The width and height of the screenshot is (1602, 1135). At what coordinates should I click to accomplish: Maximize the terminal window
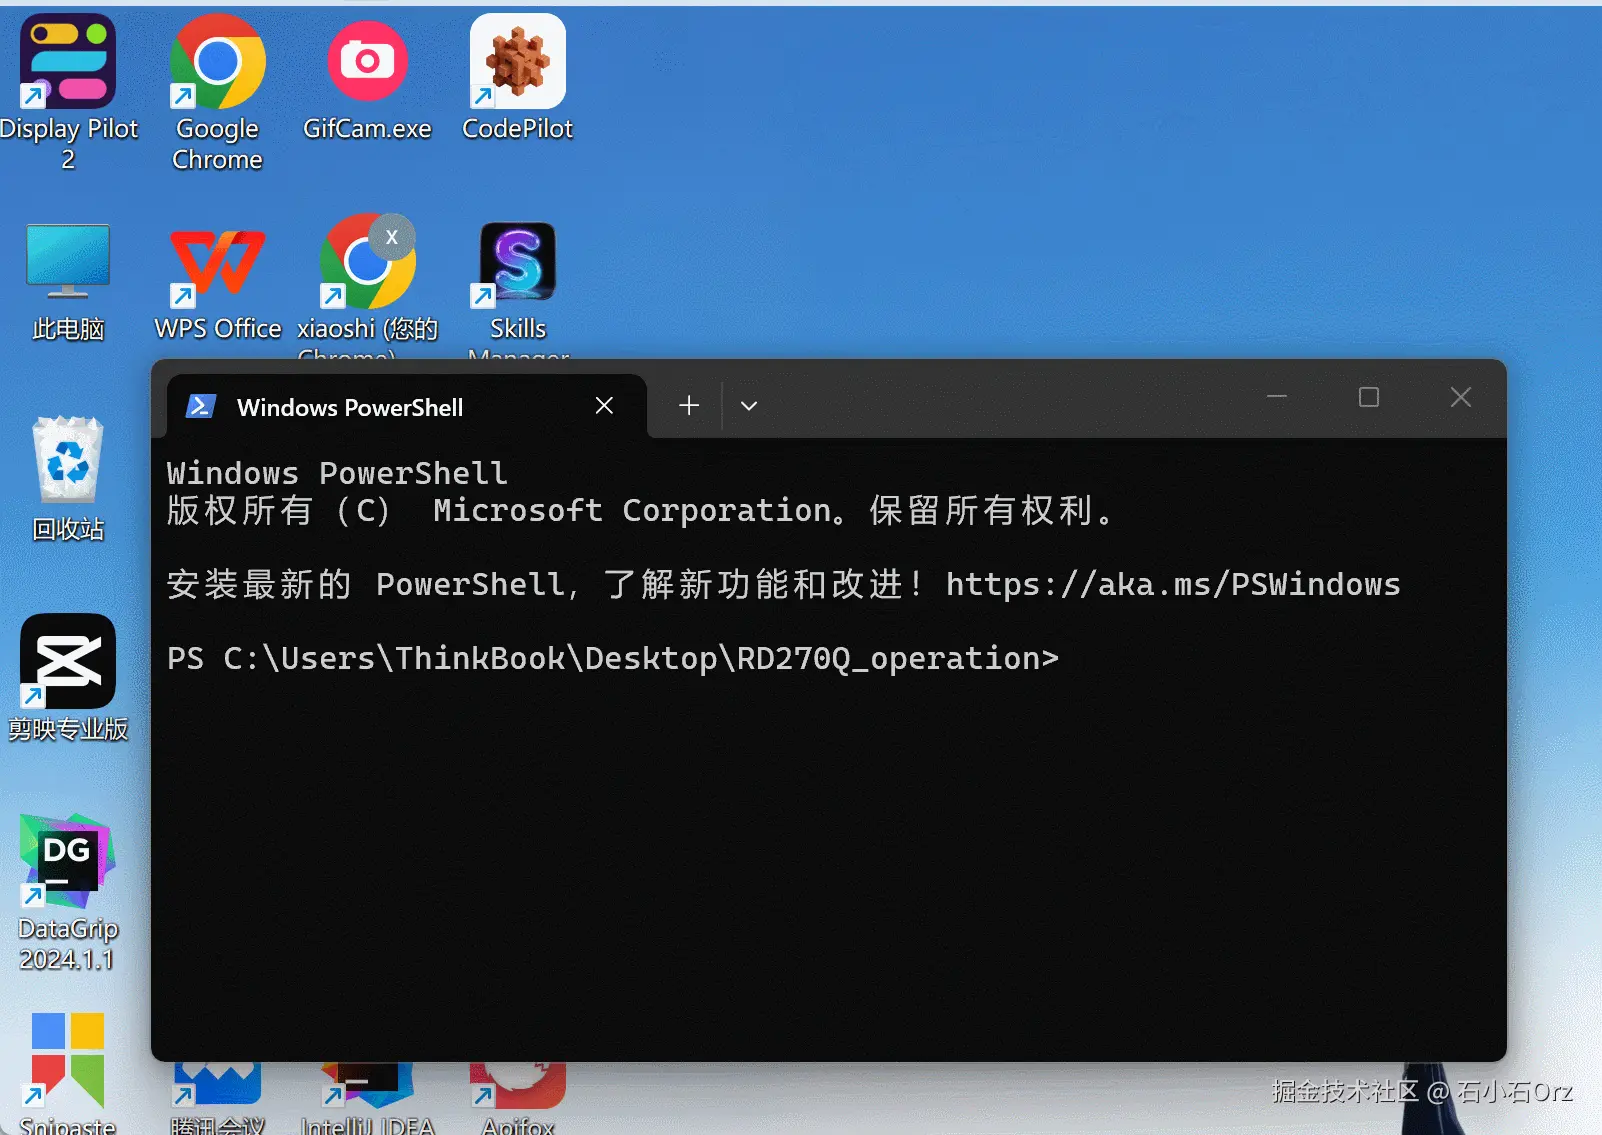(x=1369, y=397)
